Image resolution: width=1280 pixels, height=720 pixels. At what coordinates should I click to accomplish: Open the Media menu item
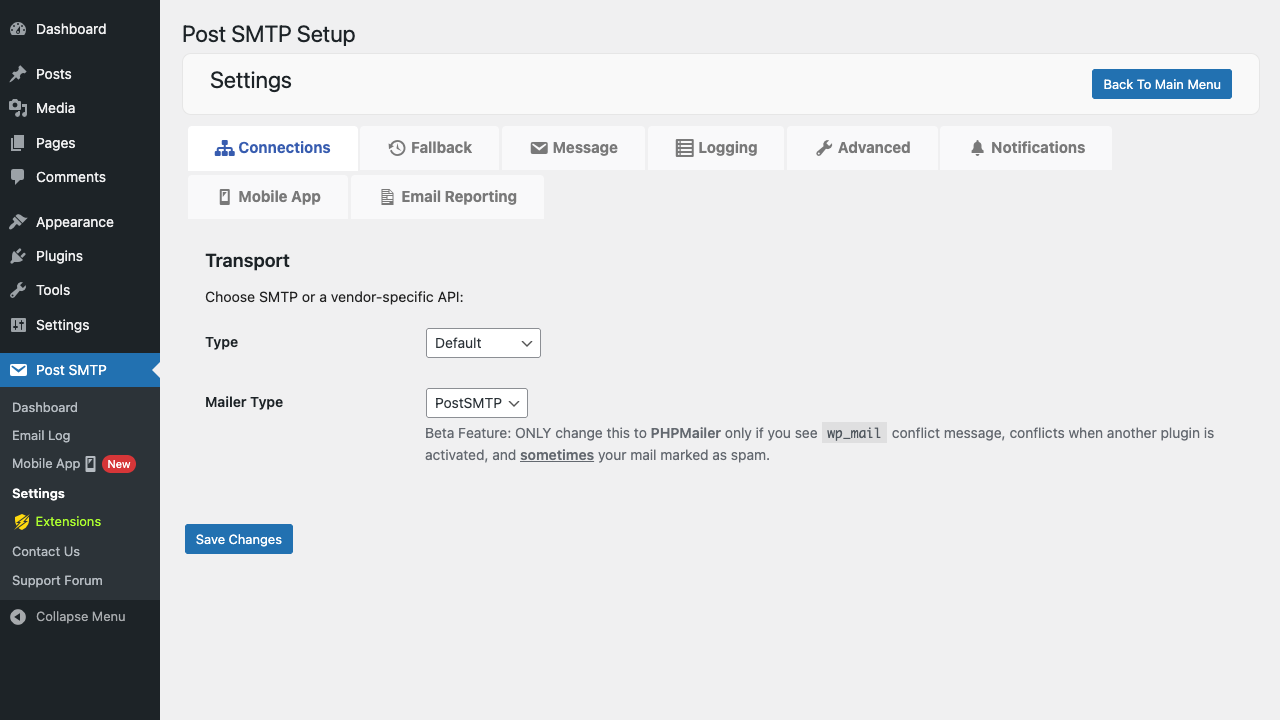pyautogui.click(x=80, y=108)
